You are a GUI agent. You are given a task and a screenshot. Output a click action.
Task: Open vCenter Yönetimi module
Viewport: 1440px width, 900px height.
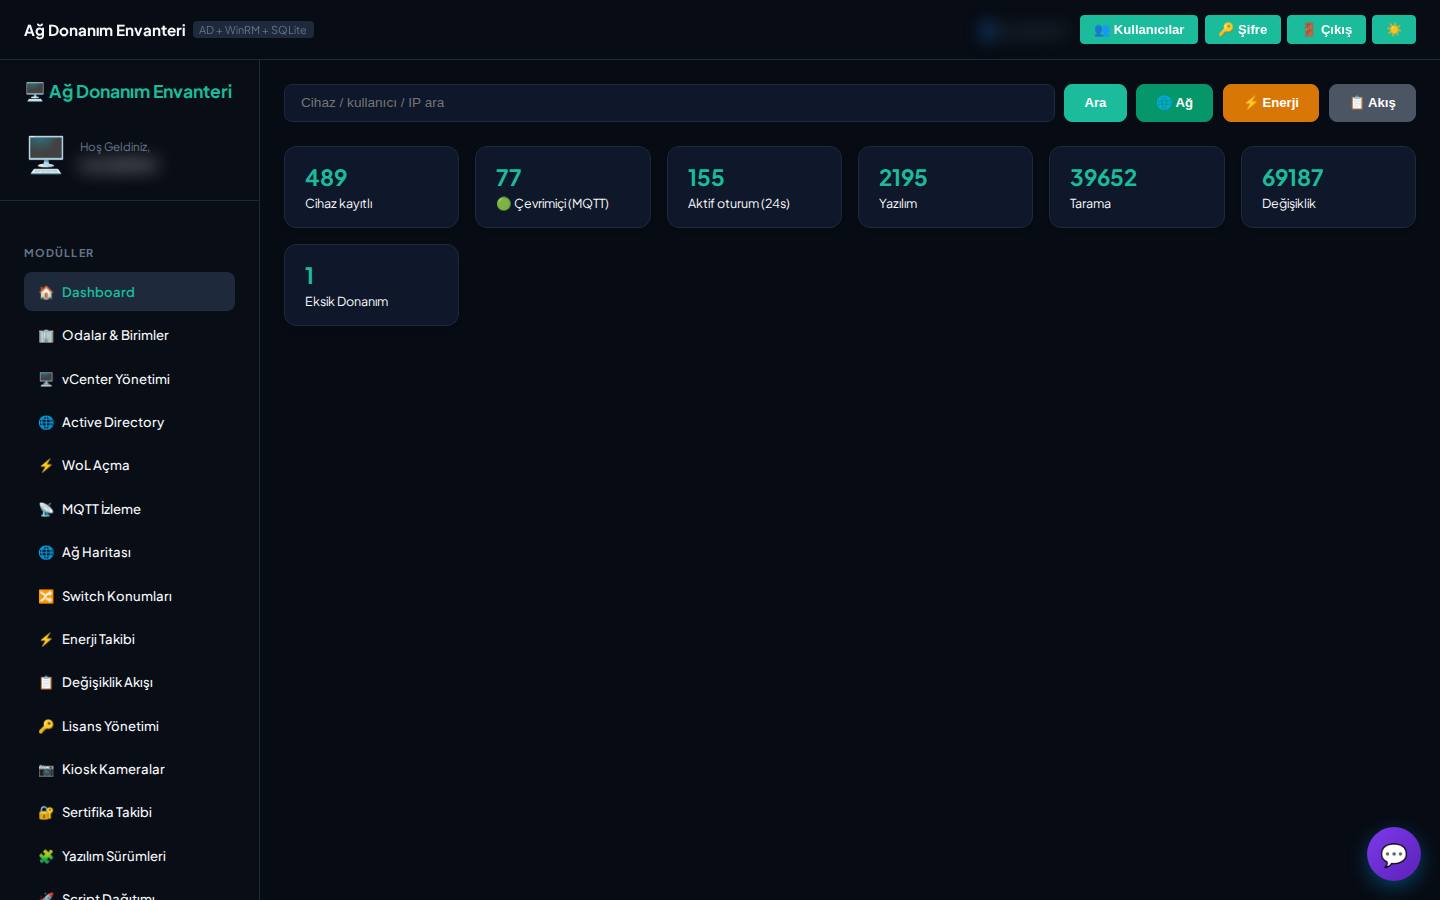[x=129, y=379]
